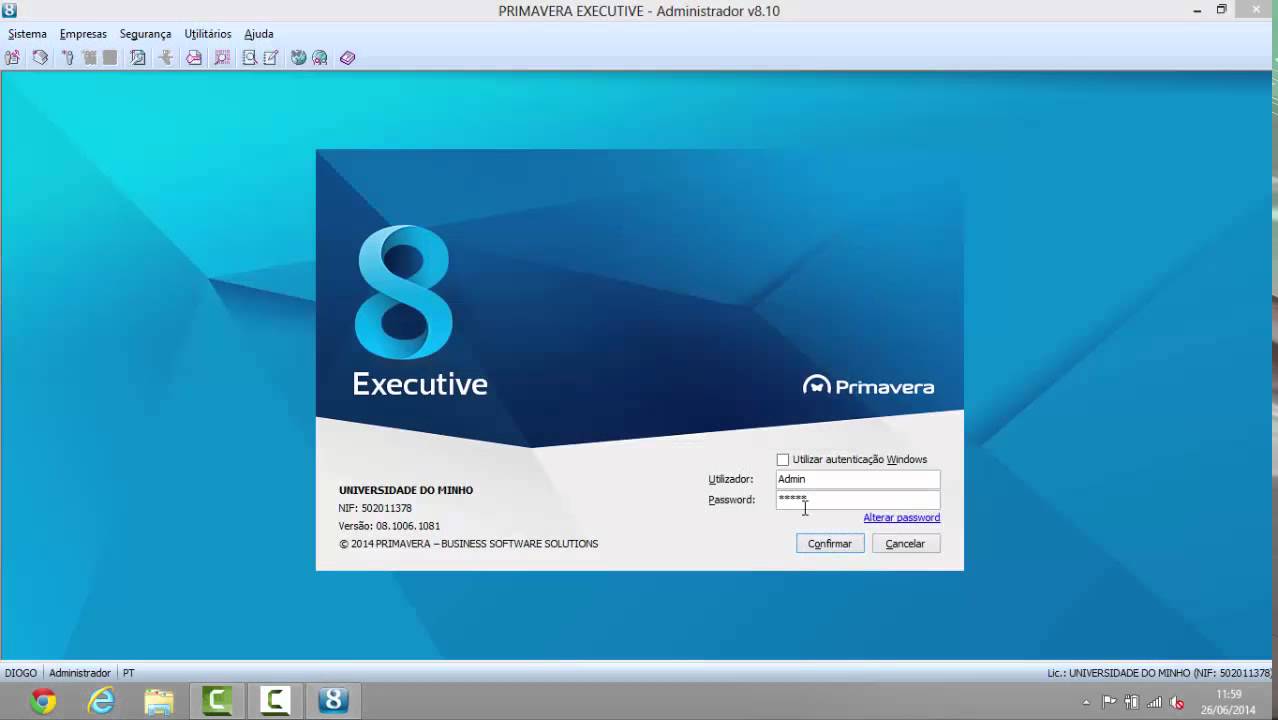Switch to Primavera 8 taskbar button
Image resolution: width=1278 pixels, height=720 pixels.
click(333, 701)
